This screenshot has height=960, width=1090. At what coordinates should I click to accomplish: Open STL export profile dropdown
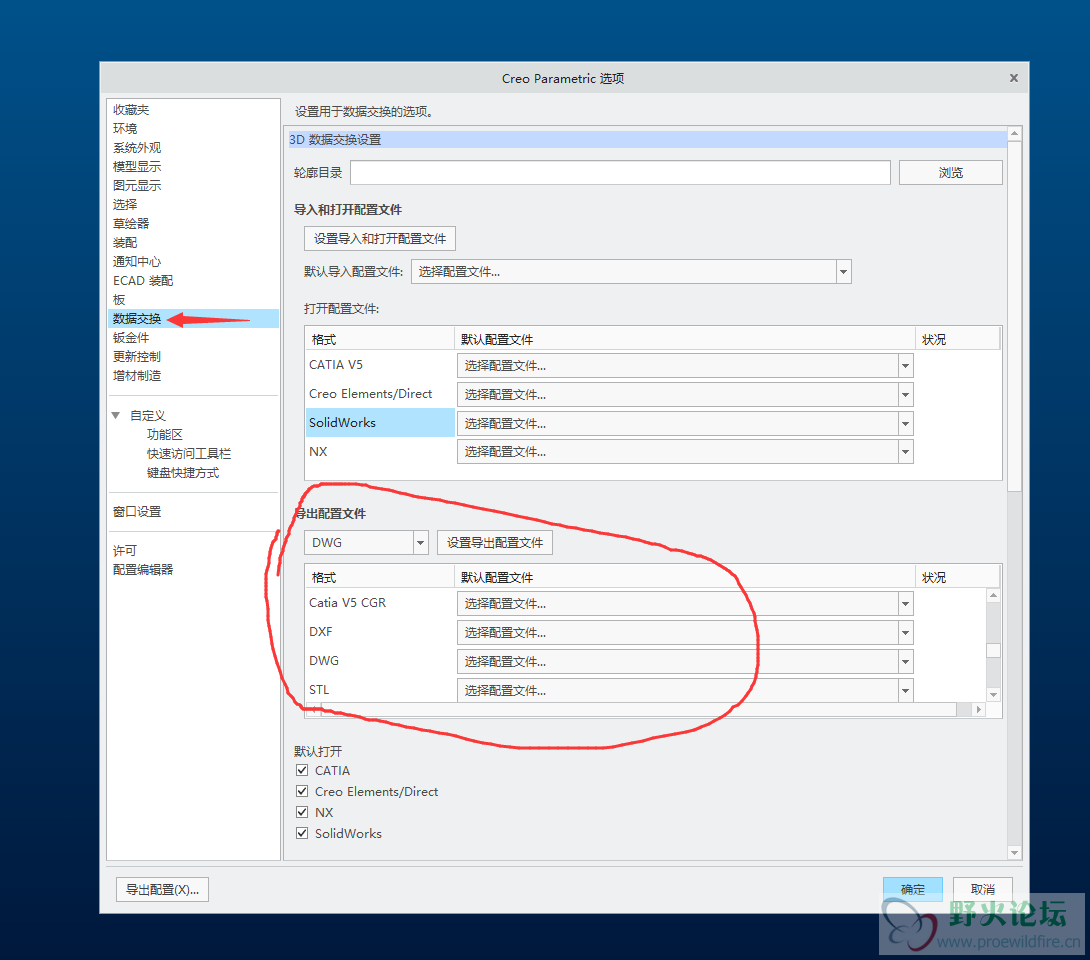[x=905, y=690]
